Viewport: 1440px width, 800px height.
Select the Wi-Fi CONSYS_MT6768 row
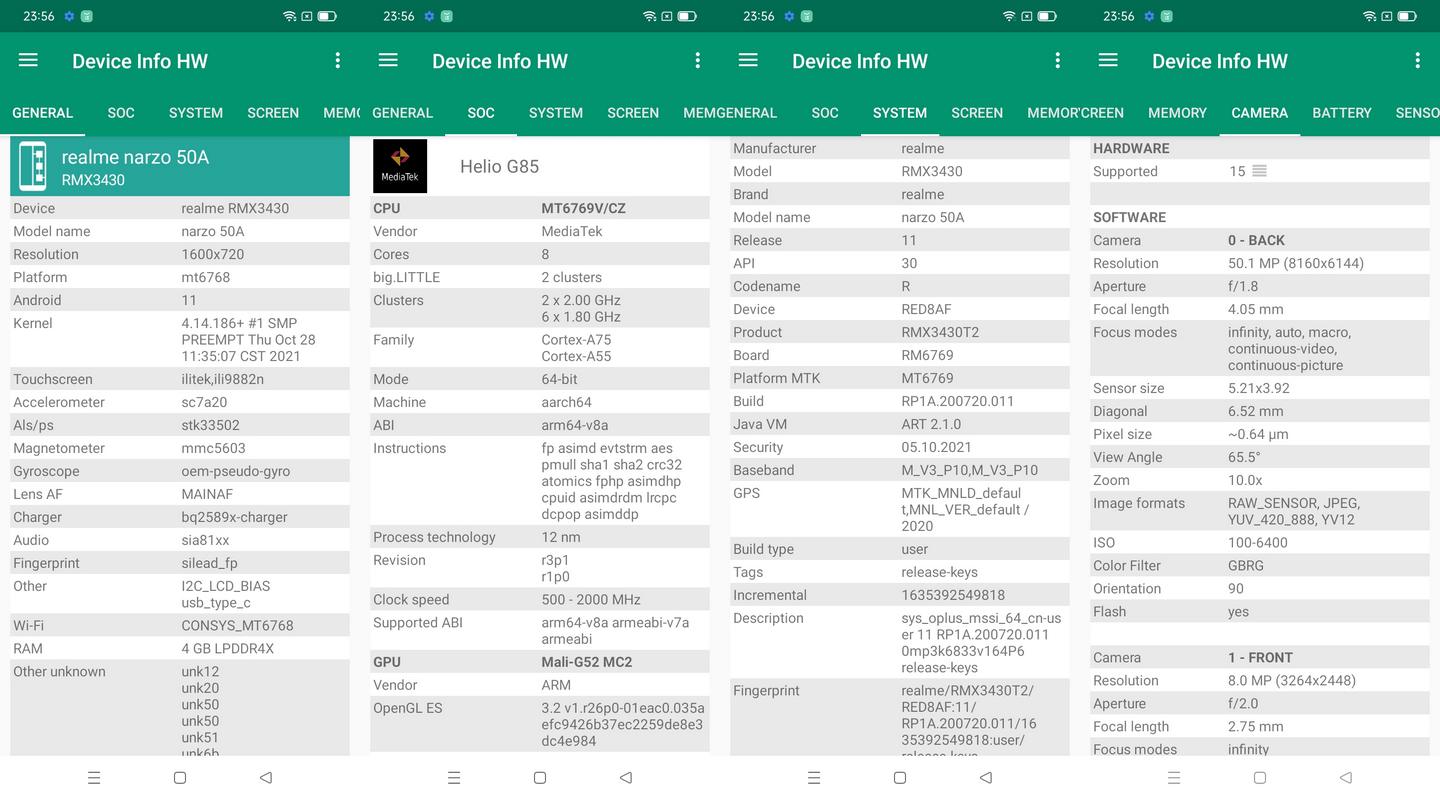coord(180,625)
